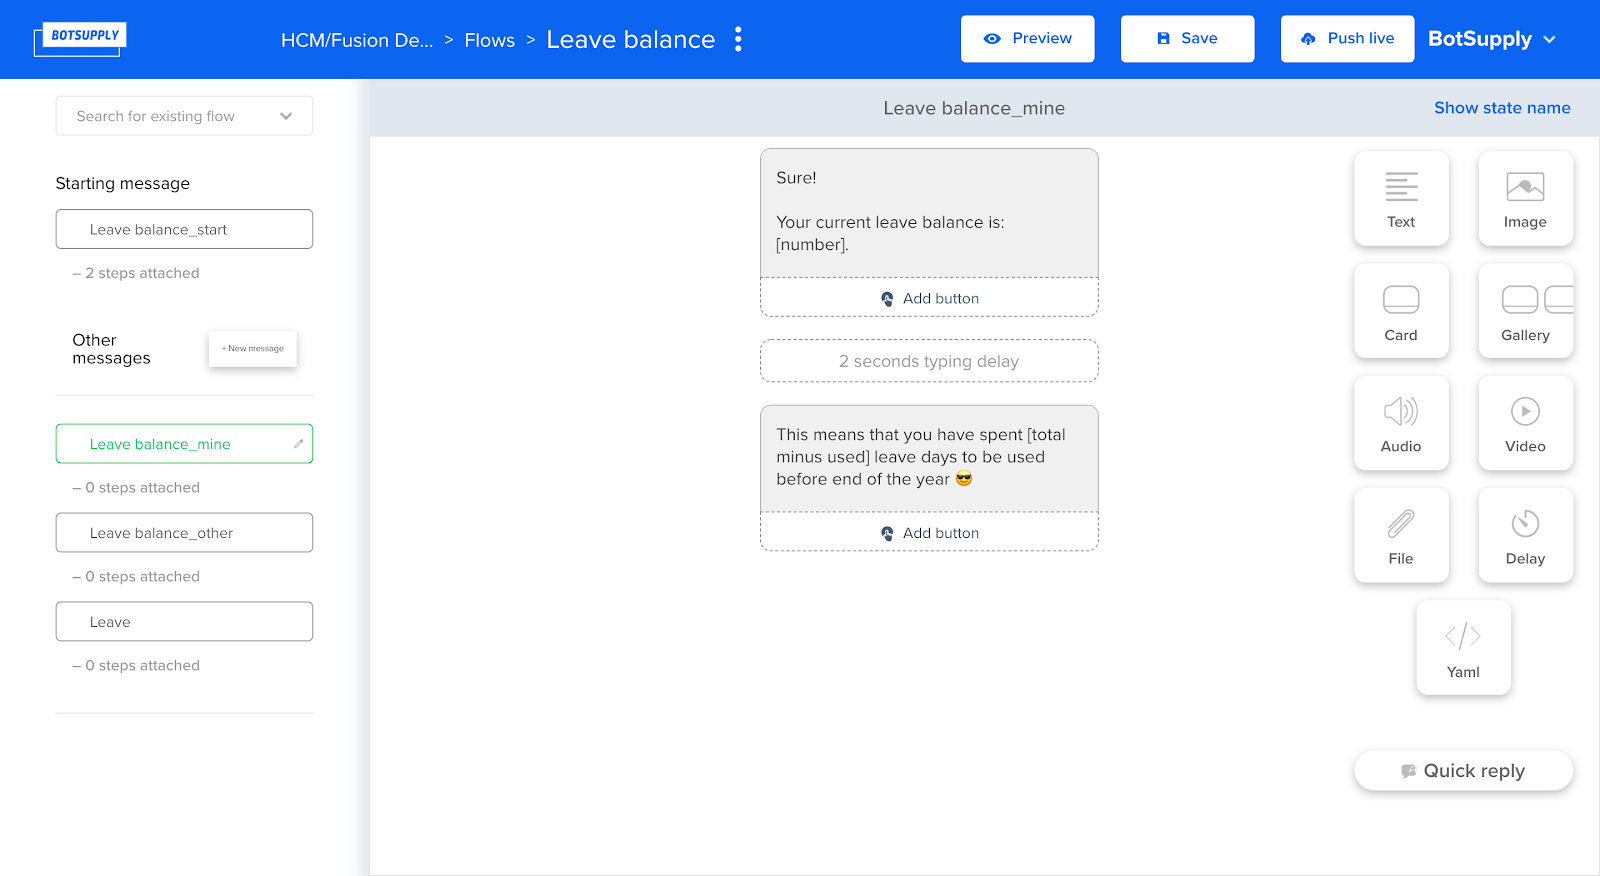Click 2 seconds typing delay block

point(929,361)
